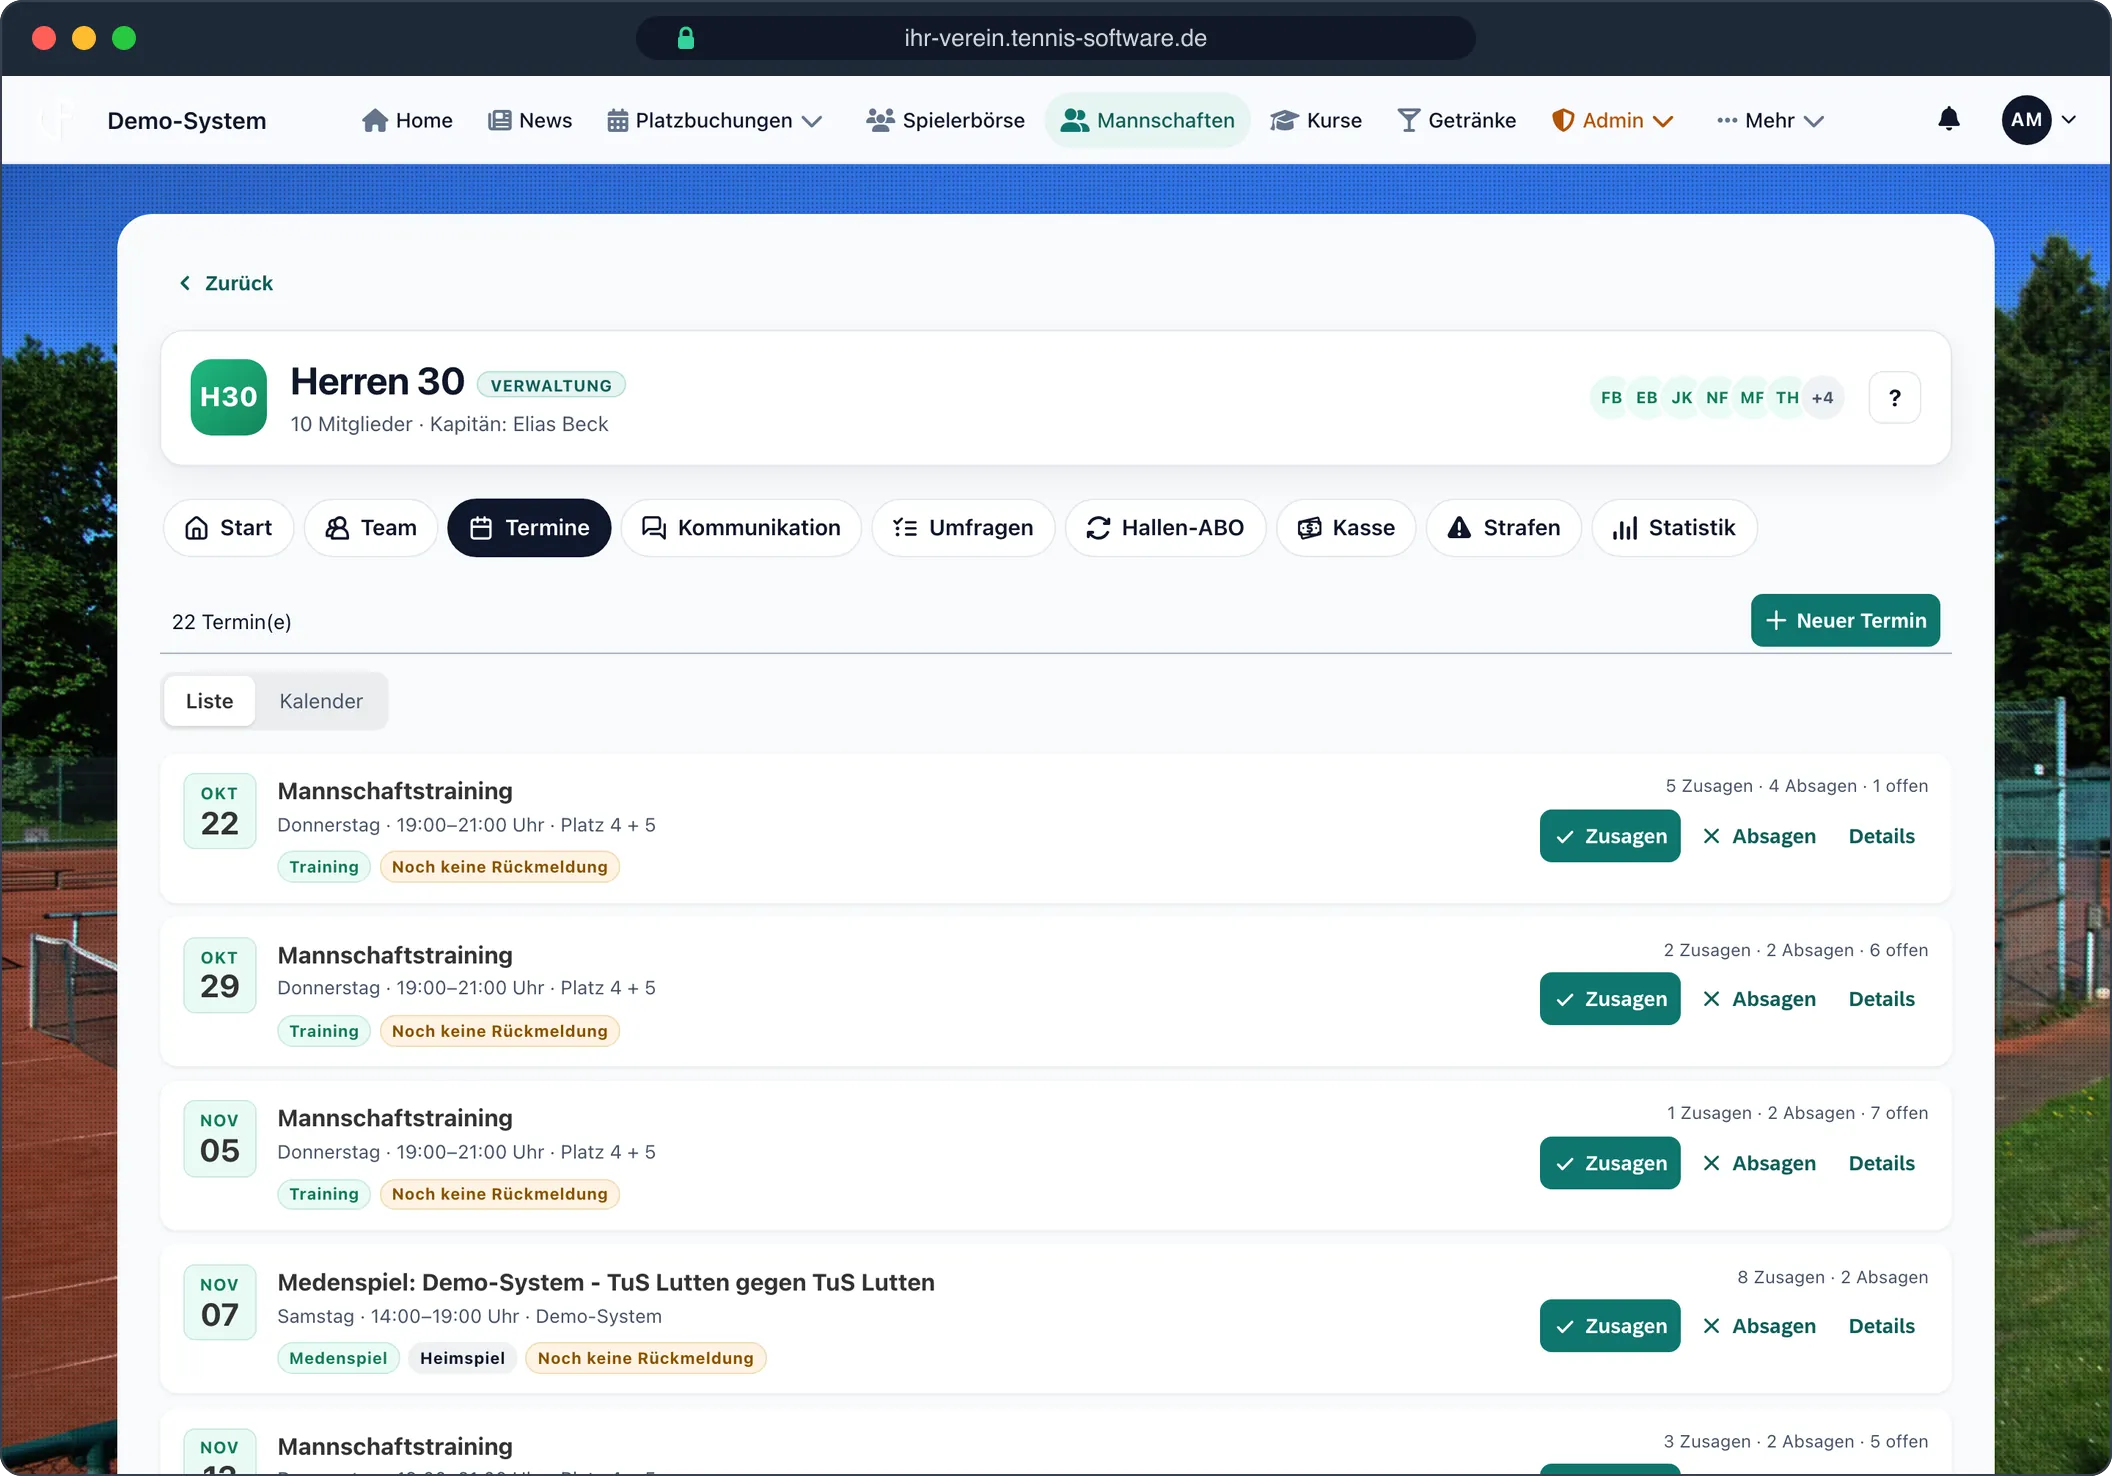2112x1476 pixels.
Task: Click the News newspaper icon
Action: tap(499, 120)
